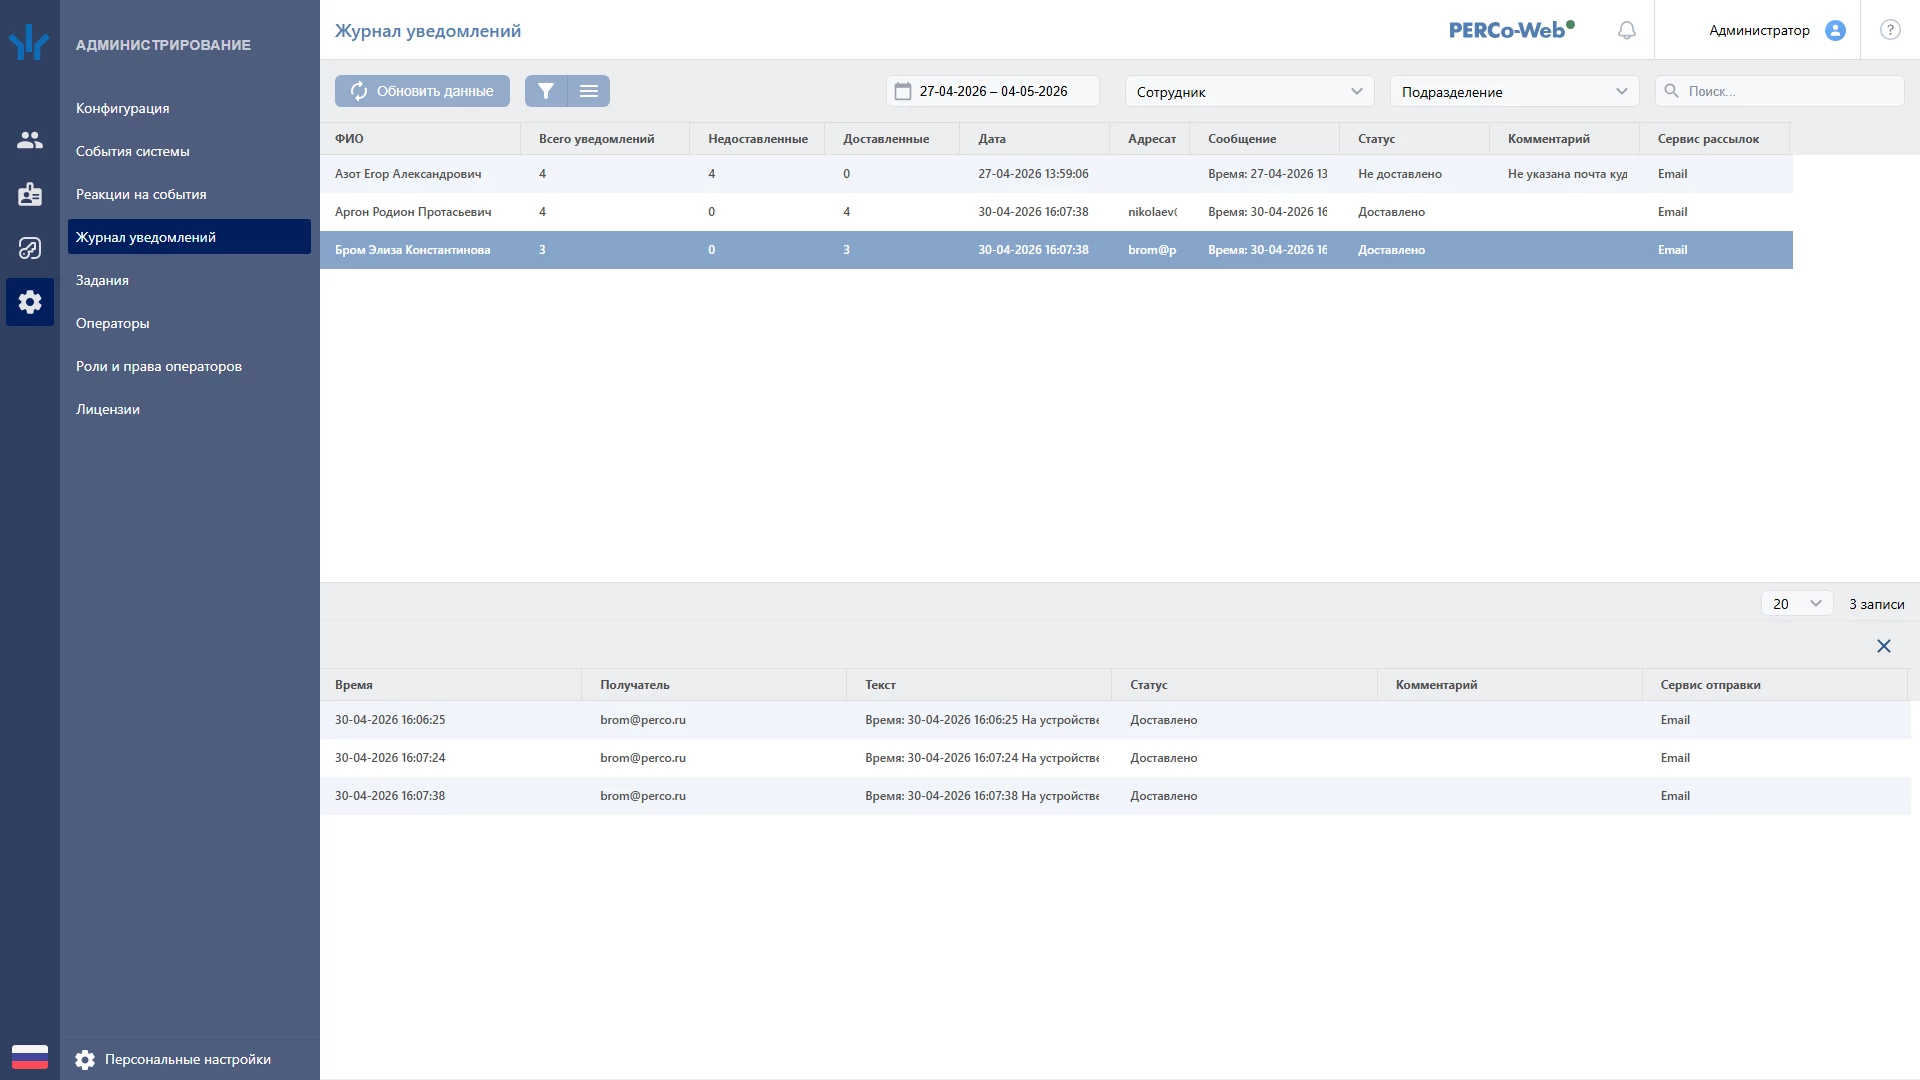Viewport: 1920px width, 1080px height.
Task: Click the PERCo logo icon in sidebar
Action: pyautogui.click(x=29, y=43)
